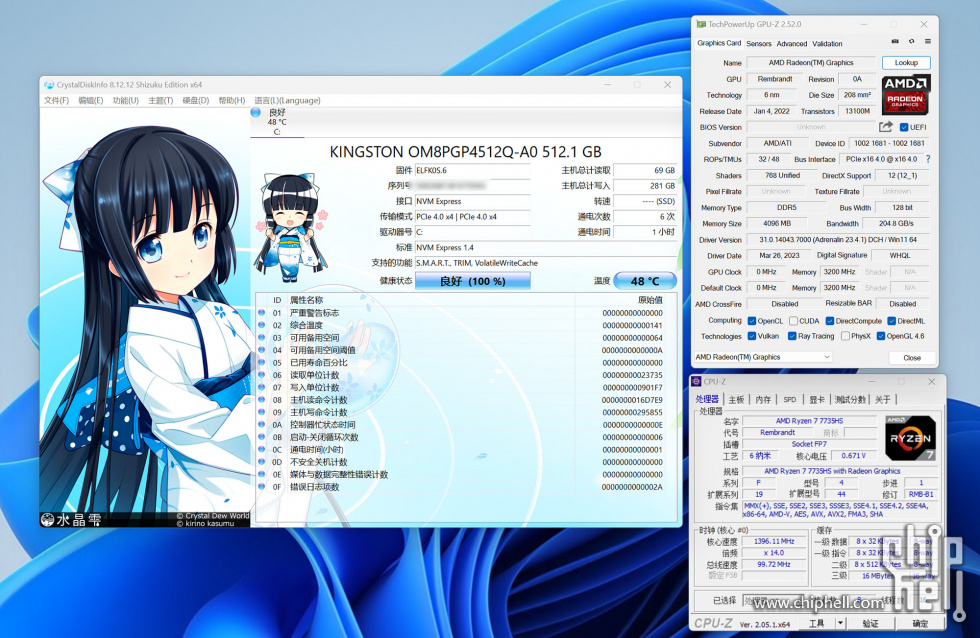980x638 pixels.
Task: Click the Name field showing AMD Radeon(TM) Graphics
Action: click(811, 62)
